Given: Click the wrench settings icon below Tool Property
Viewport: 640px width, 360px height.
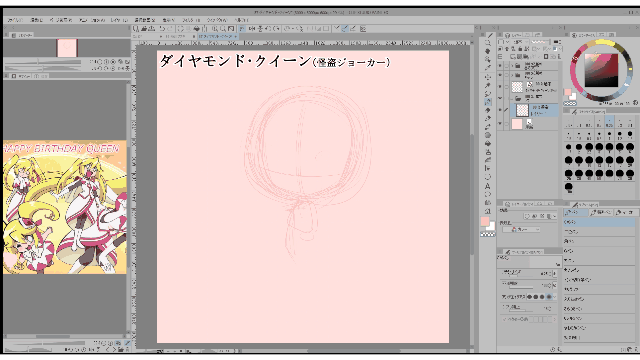Looking at the screenshot, I should [559, 349].
